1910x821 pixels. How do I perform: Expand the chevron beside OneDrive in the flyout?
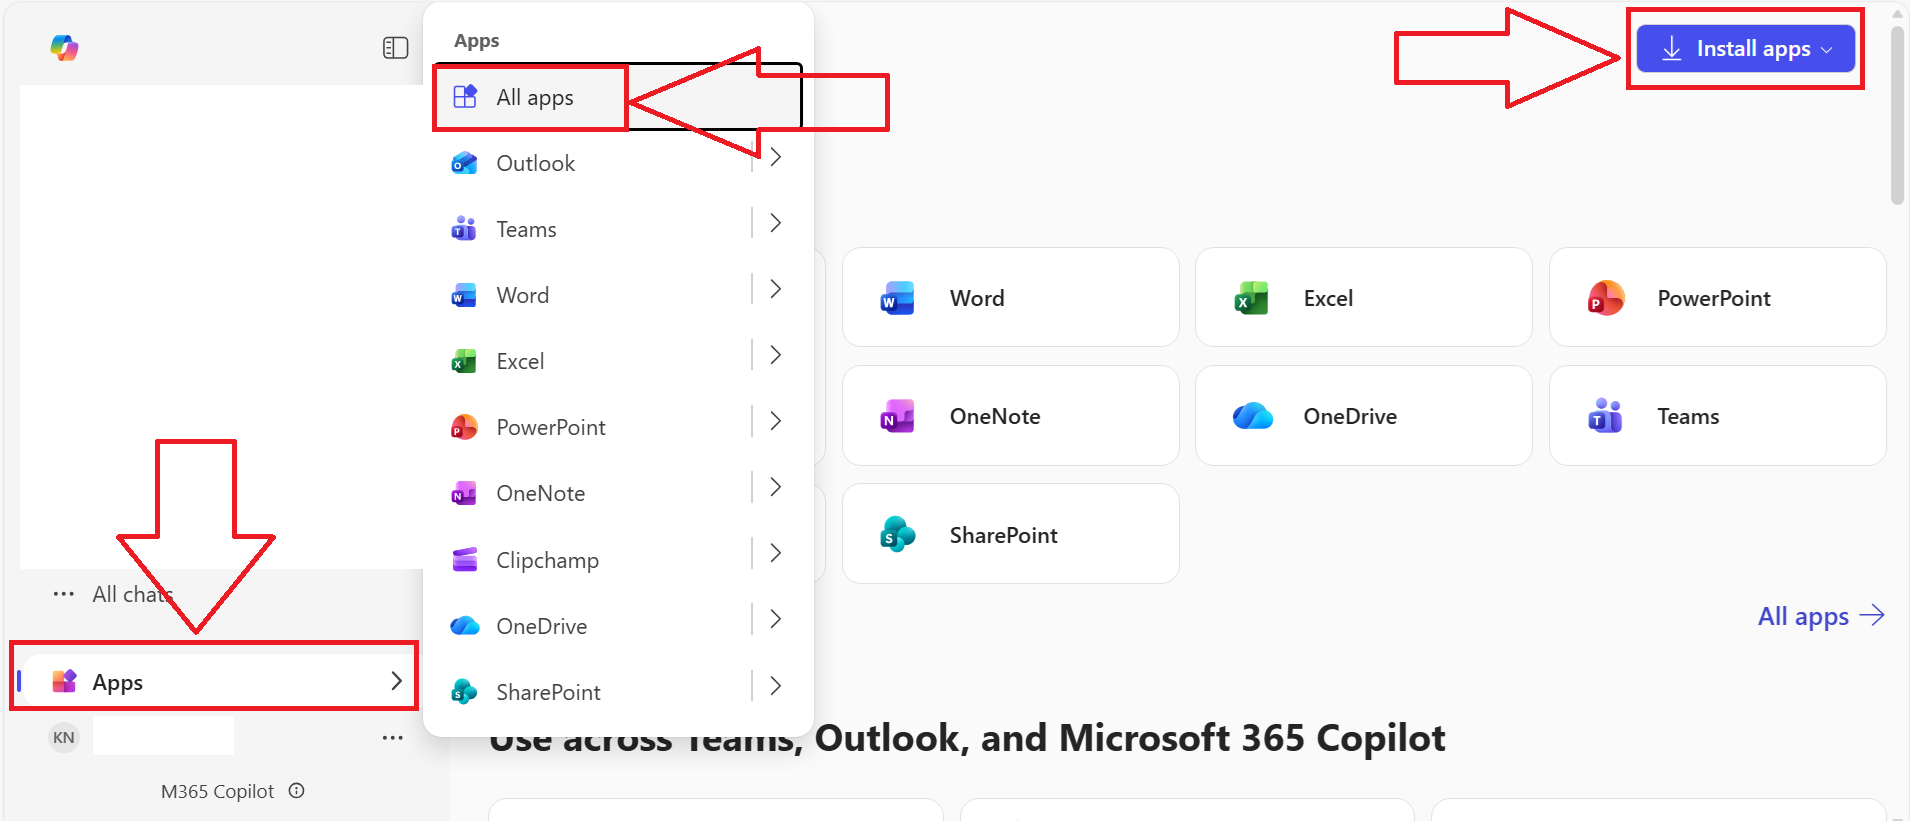(x=776, y=619)
